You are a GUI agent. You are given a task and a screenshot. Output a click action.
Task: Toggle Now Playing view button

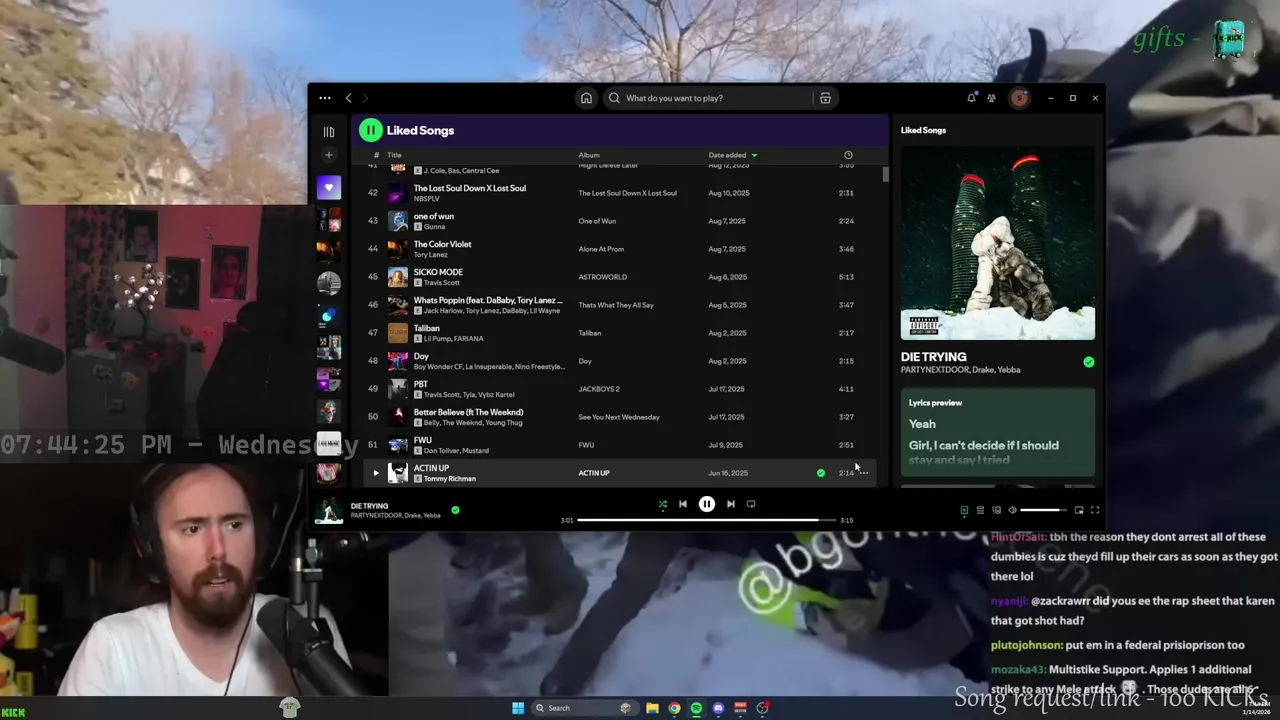pos(964,510)
